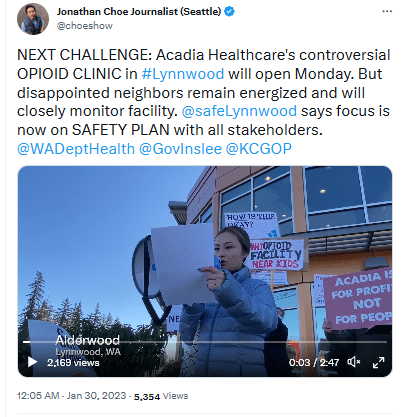Open the #Lynnwood hashtag
402x417 pixels.
tap(183, 74)
